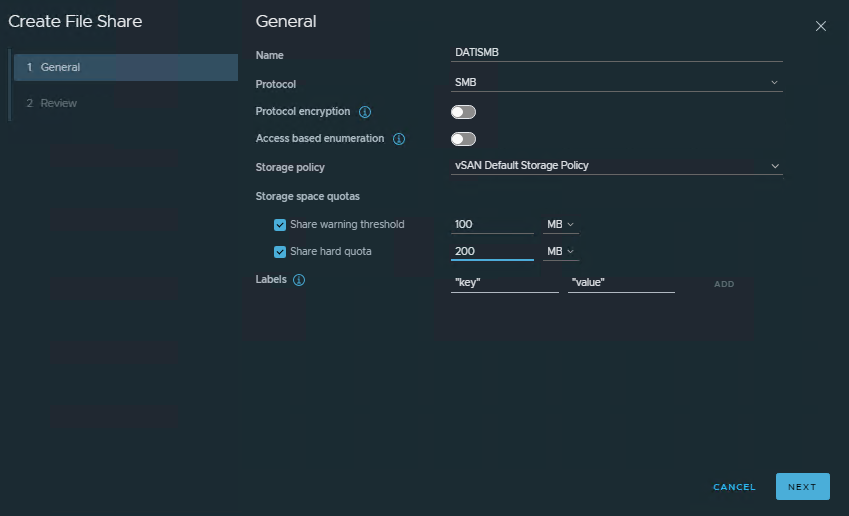
Task: Open the hard quota MB unit dropdown
Action: pyautogui.click(x=560, y=252)
